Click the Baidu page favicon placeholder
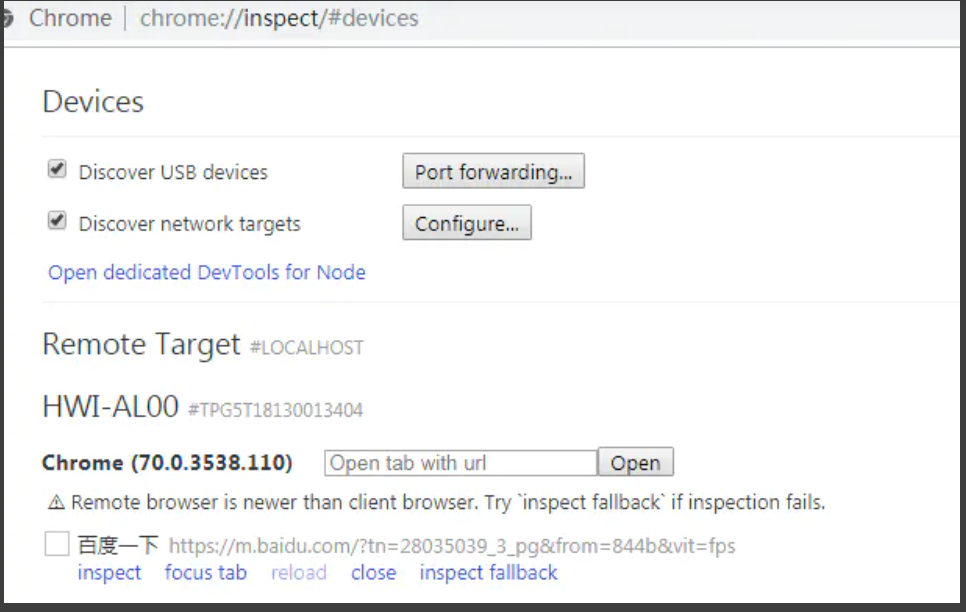Image resolution: width=966 pixels, height=612 pixels. tap(57, 544)
